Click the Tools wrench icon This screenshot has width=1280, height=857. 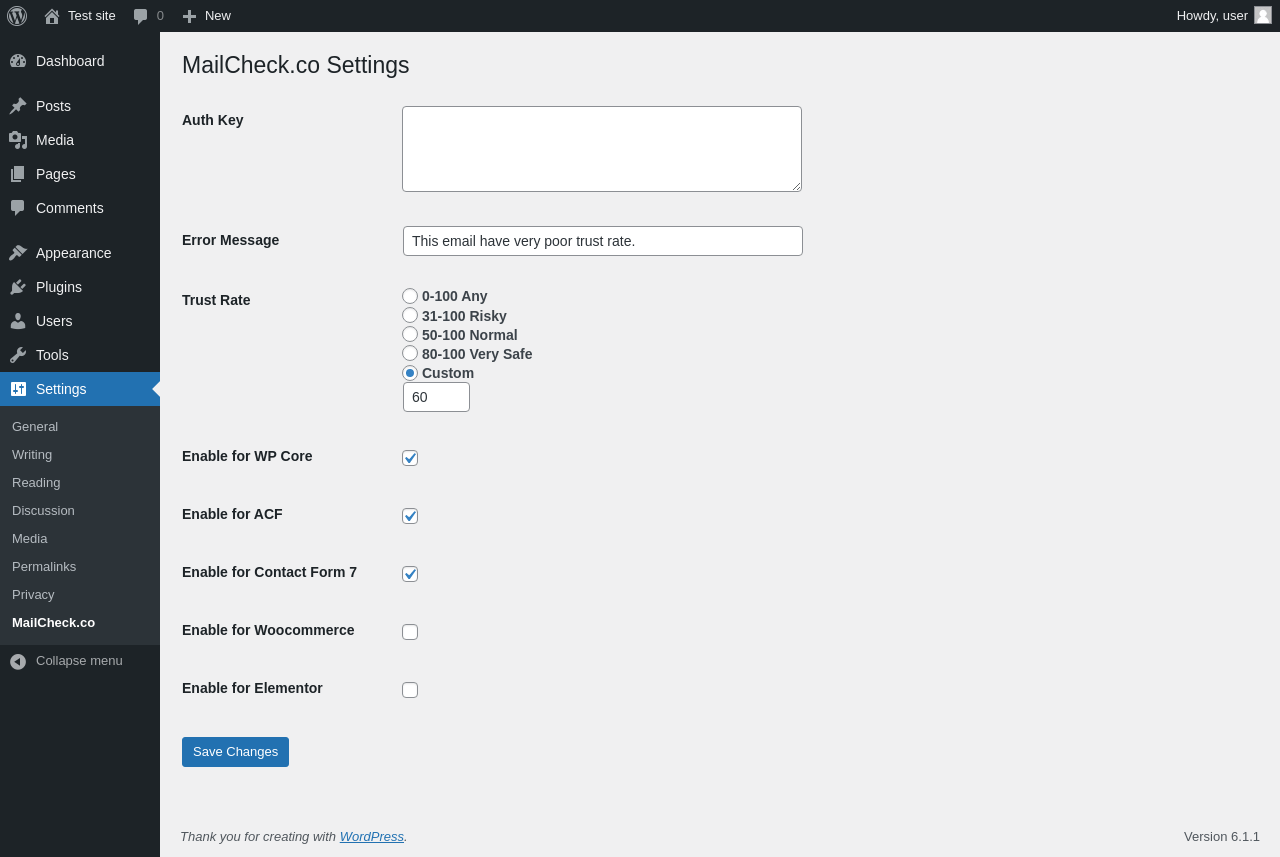coord(18,355)
